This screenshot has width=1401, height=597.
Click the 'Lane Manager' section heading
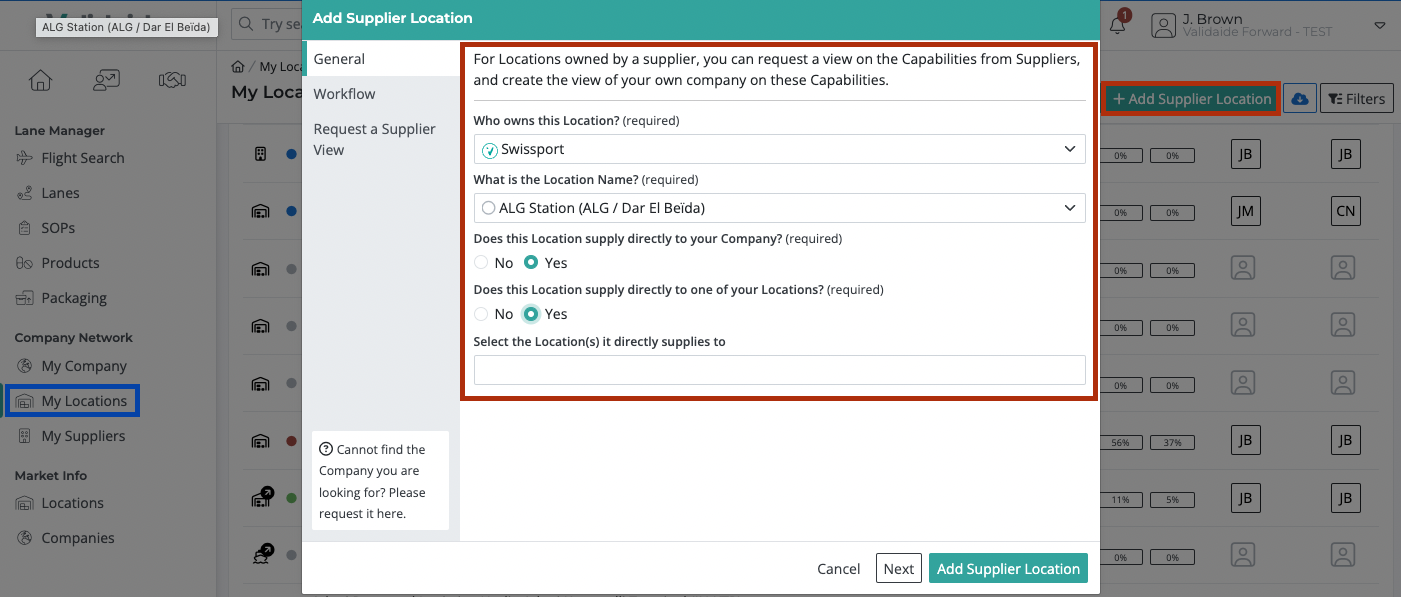click(x=59, y=131)
